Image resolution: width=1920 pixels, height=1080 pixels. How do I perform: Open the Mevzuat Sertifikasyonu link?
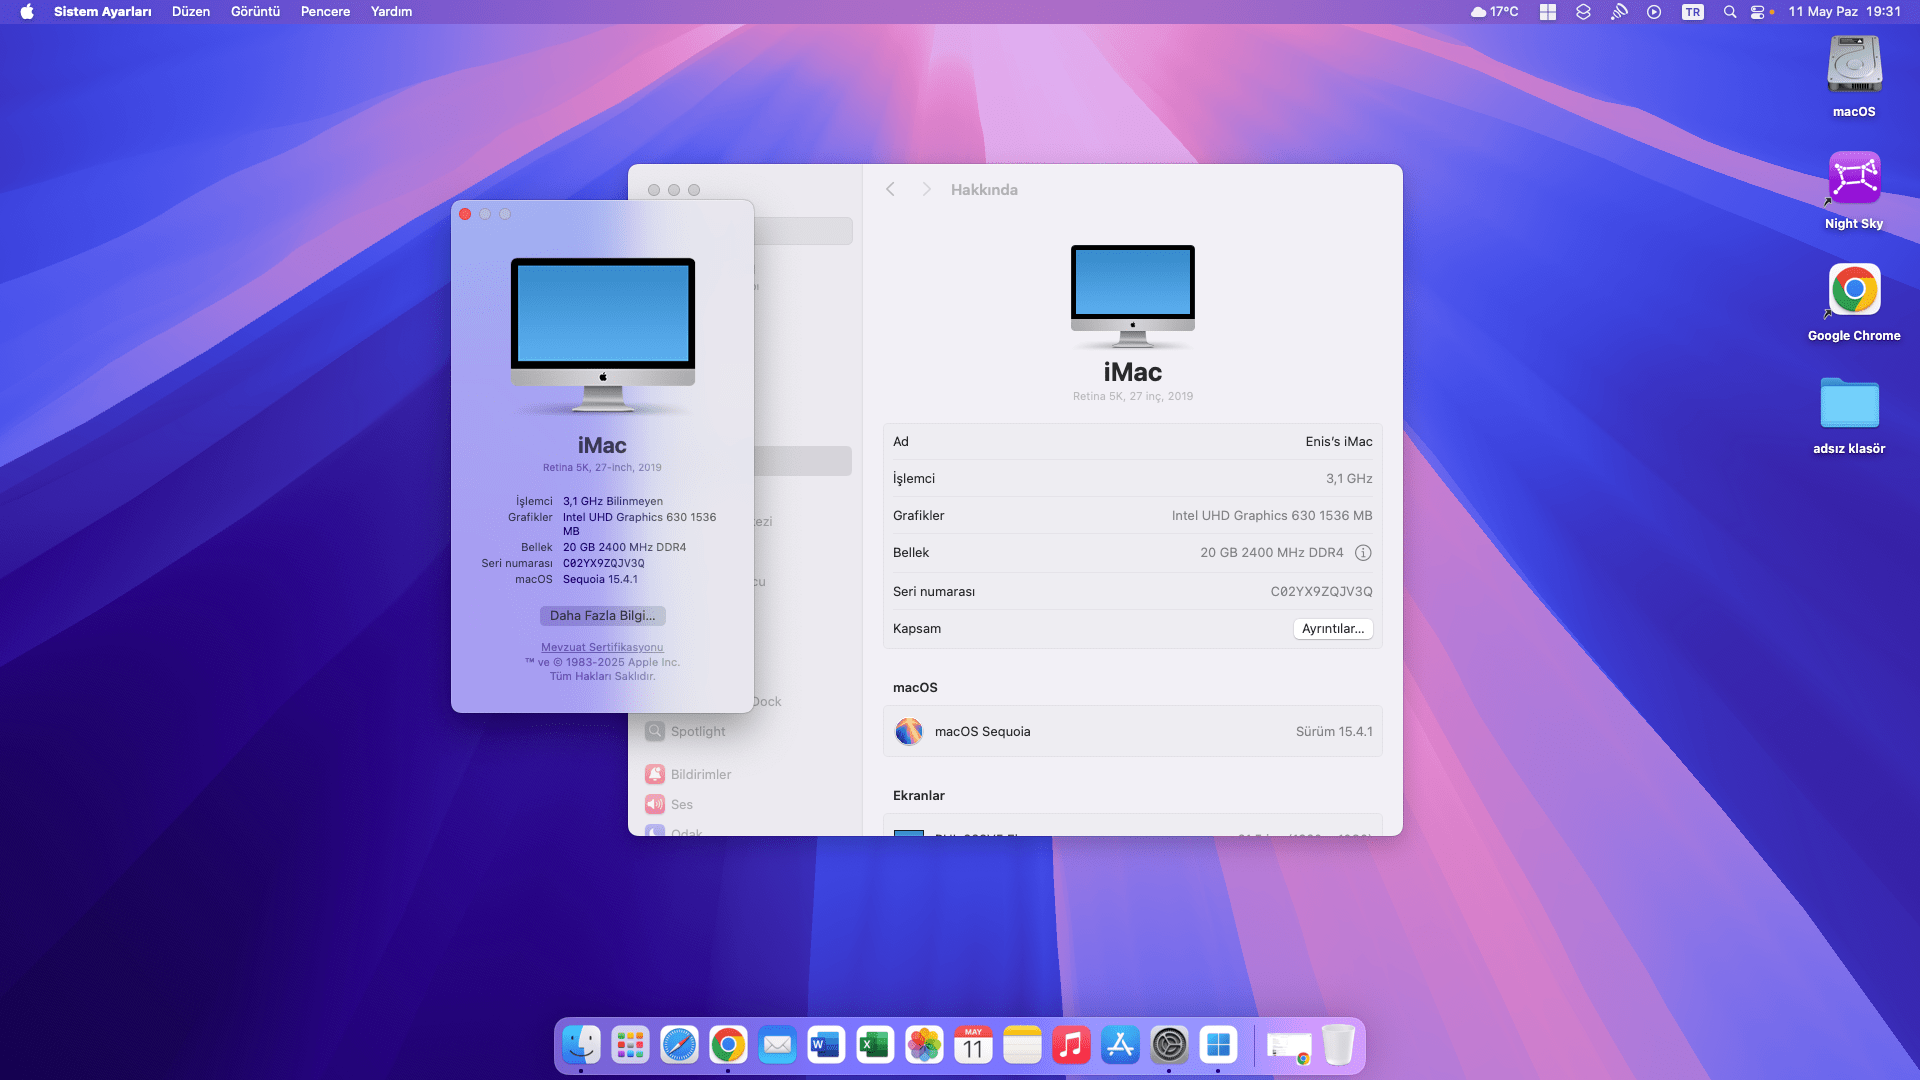[x=602, y=647]
